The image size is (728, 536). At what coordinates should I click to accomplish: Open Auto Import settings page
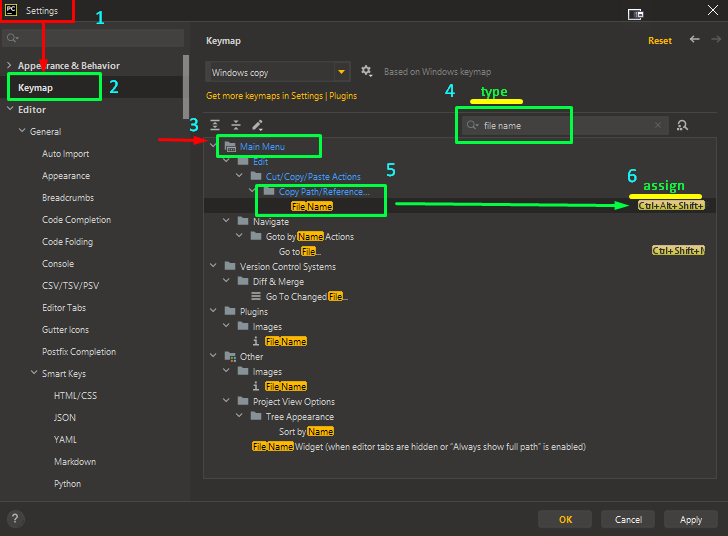coord(65,154)
